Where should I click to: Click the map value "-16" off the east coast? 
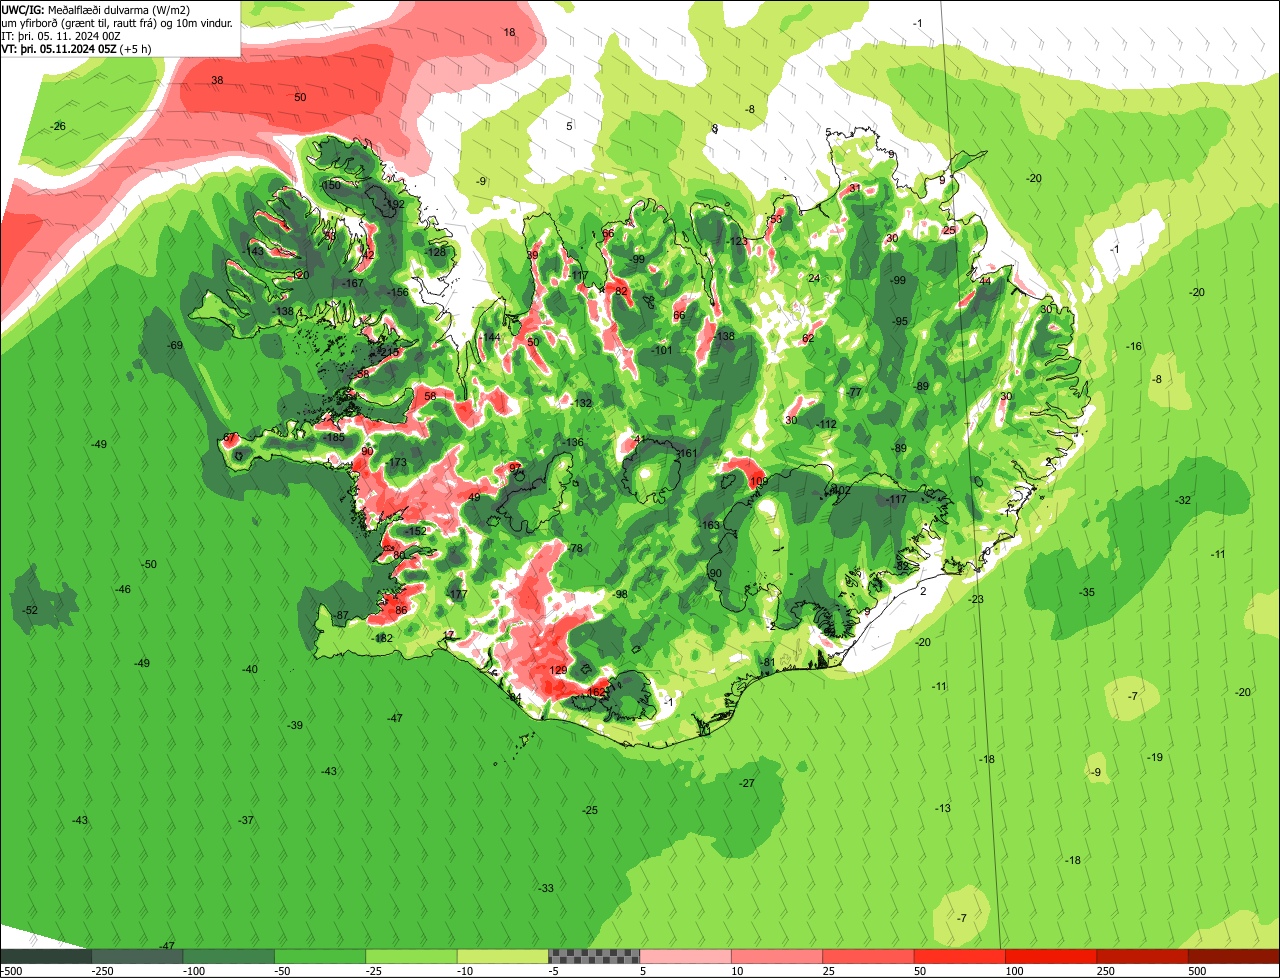click(x=1134, y=346)
